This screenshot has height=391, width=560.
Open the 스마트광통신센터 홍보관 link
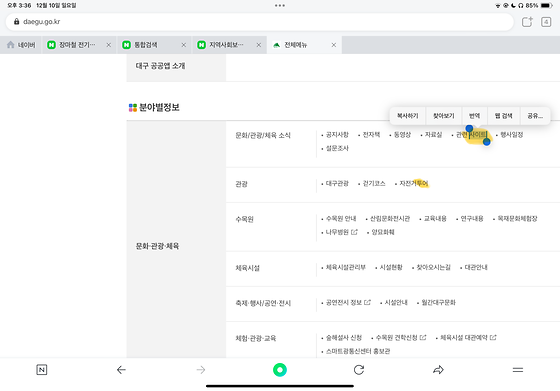coord(358,351)
